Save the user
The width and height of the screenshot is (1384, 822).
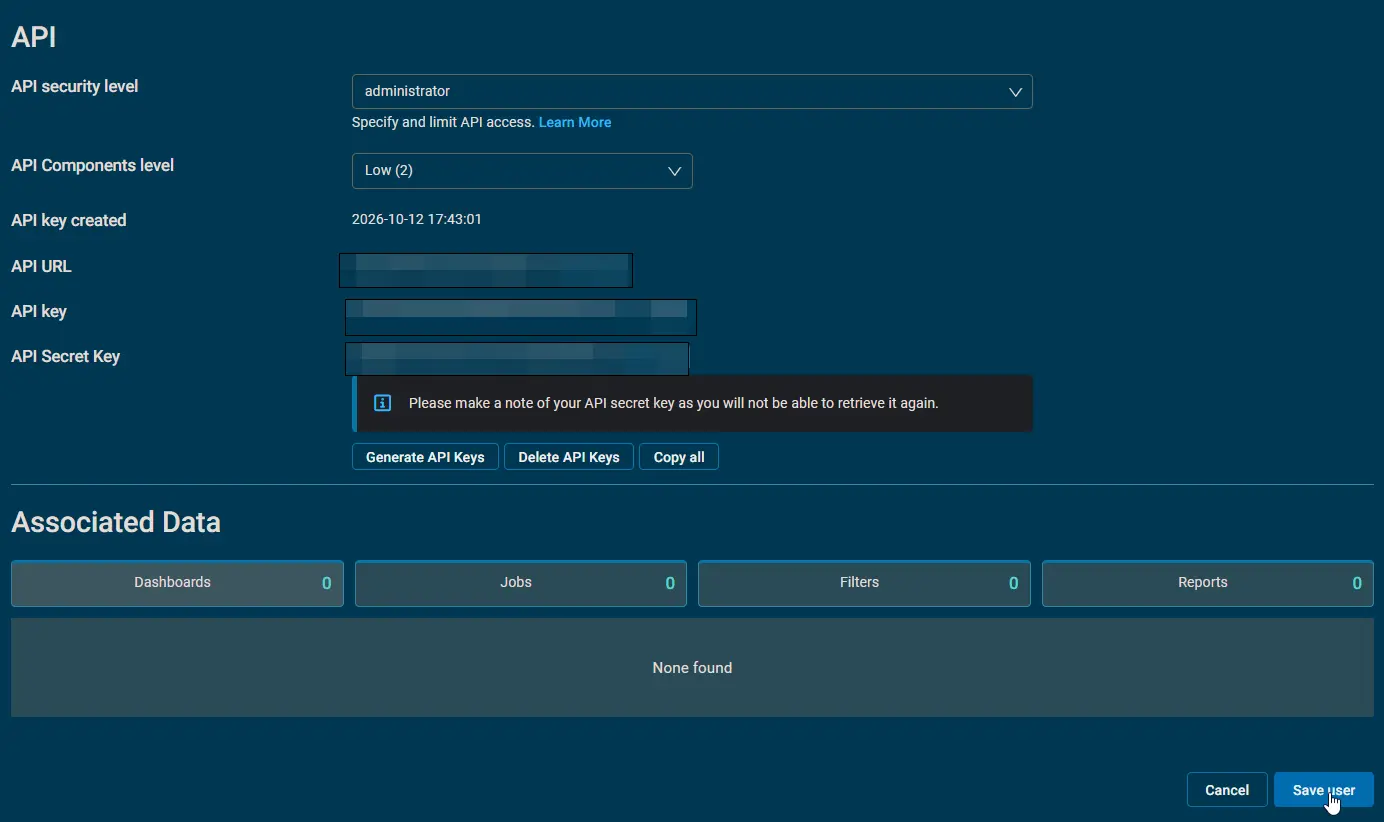coord(1324,790)
